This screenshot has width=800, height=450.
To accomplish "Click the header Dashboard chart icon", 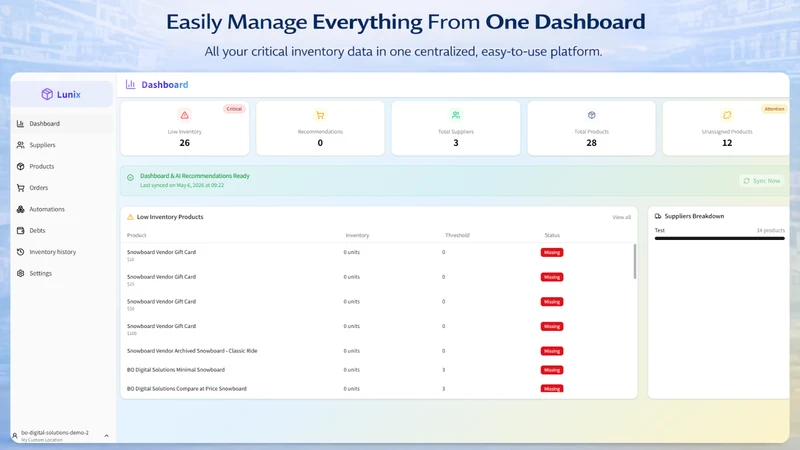I will coord(131,84).
